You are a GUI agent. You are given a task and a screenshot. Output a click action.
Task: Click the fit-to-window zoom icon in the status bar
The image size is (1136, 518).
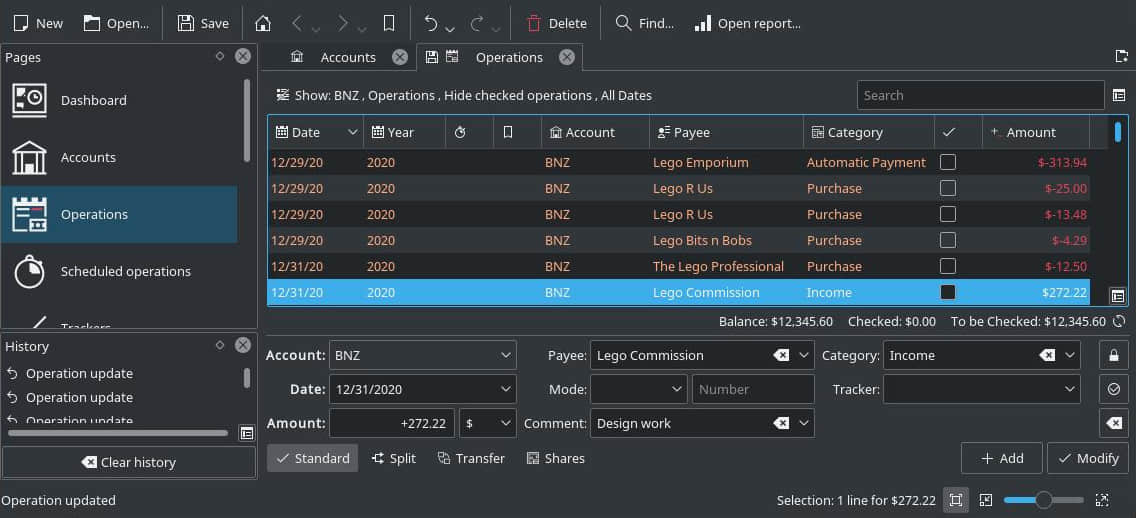click(x=956, y=500)
